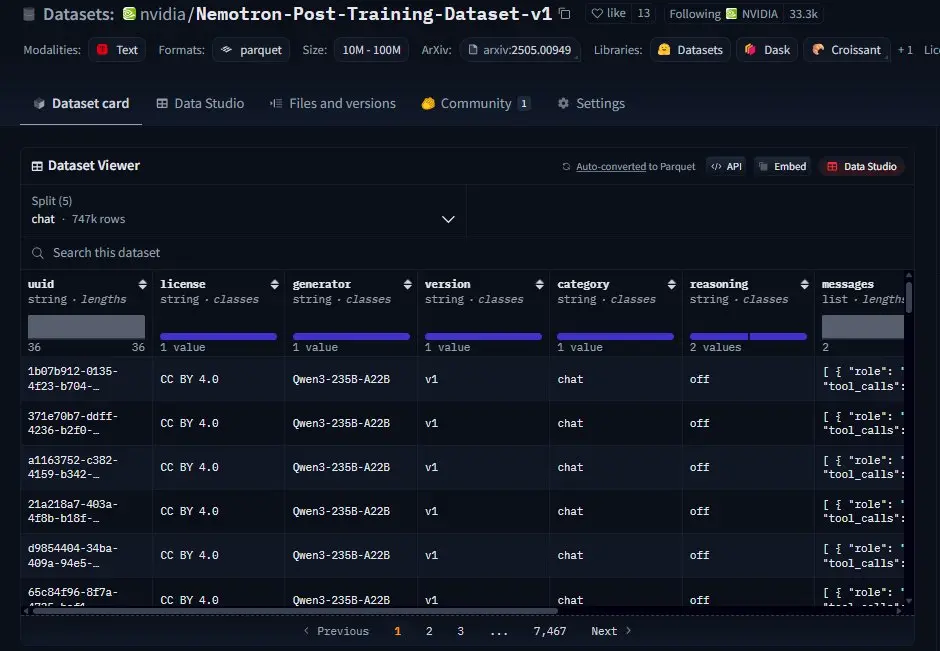940x651 pixels.
Task: Click v1 in the a1163752 row
Action: coord(431,467)
